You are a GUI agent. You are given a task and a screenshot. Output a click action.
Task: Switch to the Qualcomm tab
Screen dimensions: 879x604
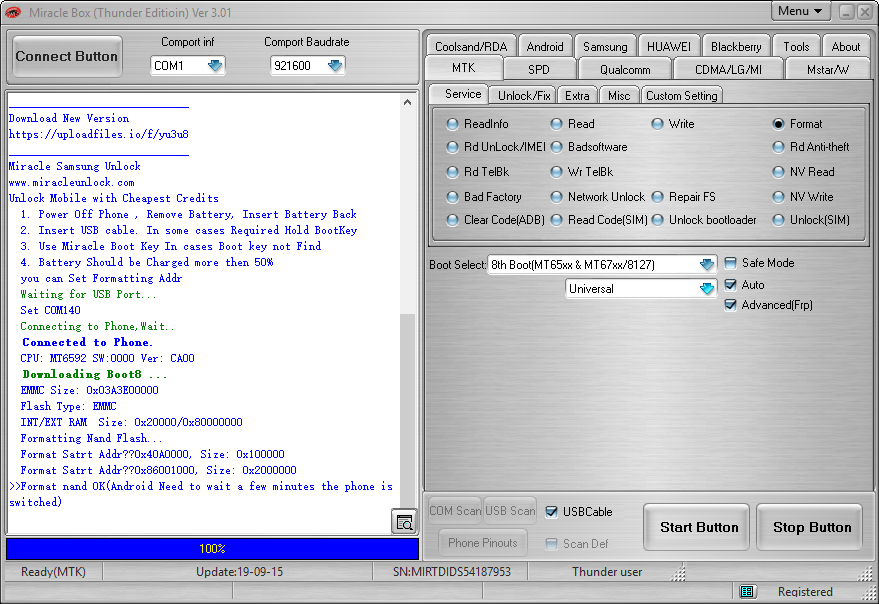click(625, 70)
